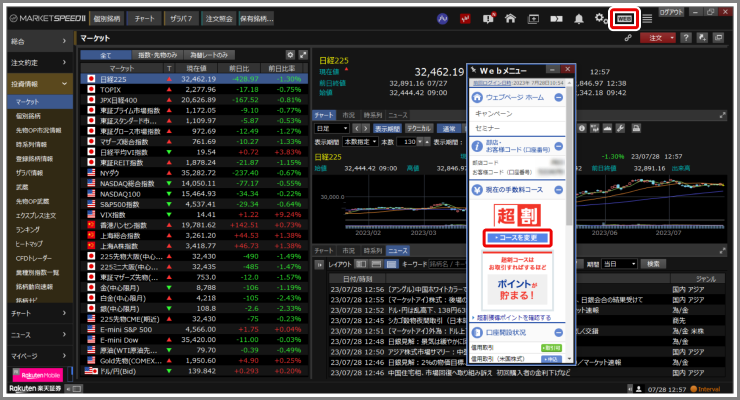Select the 全て filter in market list
740x400 pixels.
(106, 55)
